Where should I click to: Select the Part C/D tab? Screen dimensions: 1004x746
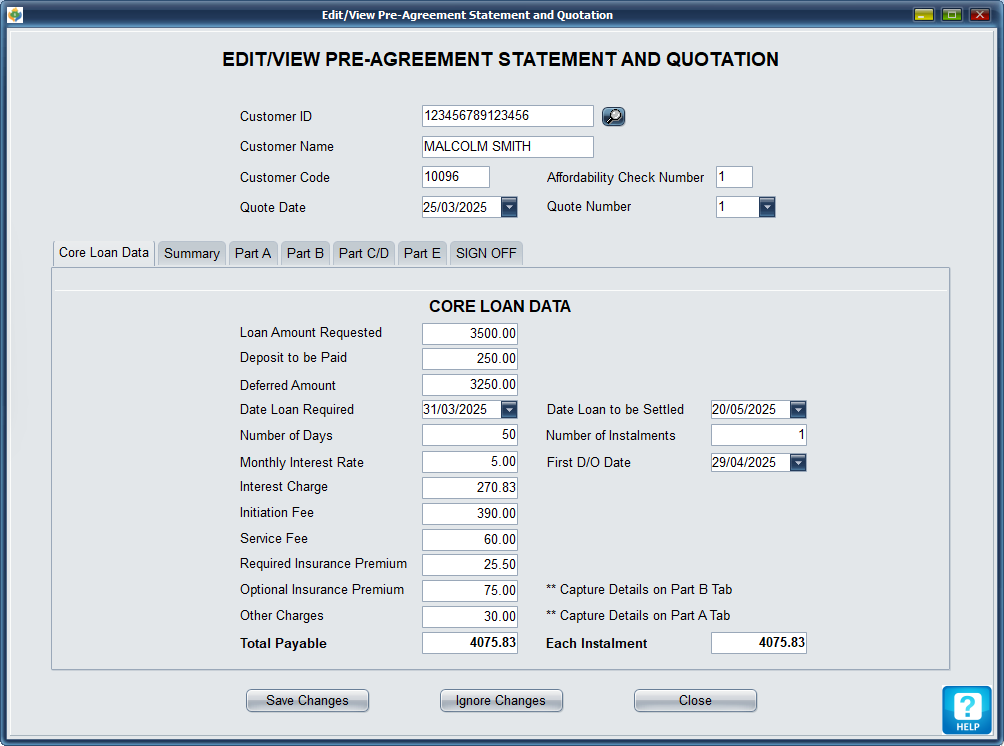(x=364, y=254)
